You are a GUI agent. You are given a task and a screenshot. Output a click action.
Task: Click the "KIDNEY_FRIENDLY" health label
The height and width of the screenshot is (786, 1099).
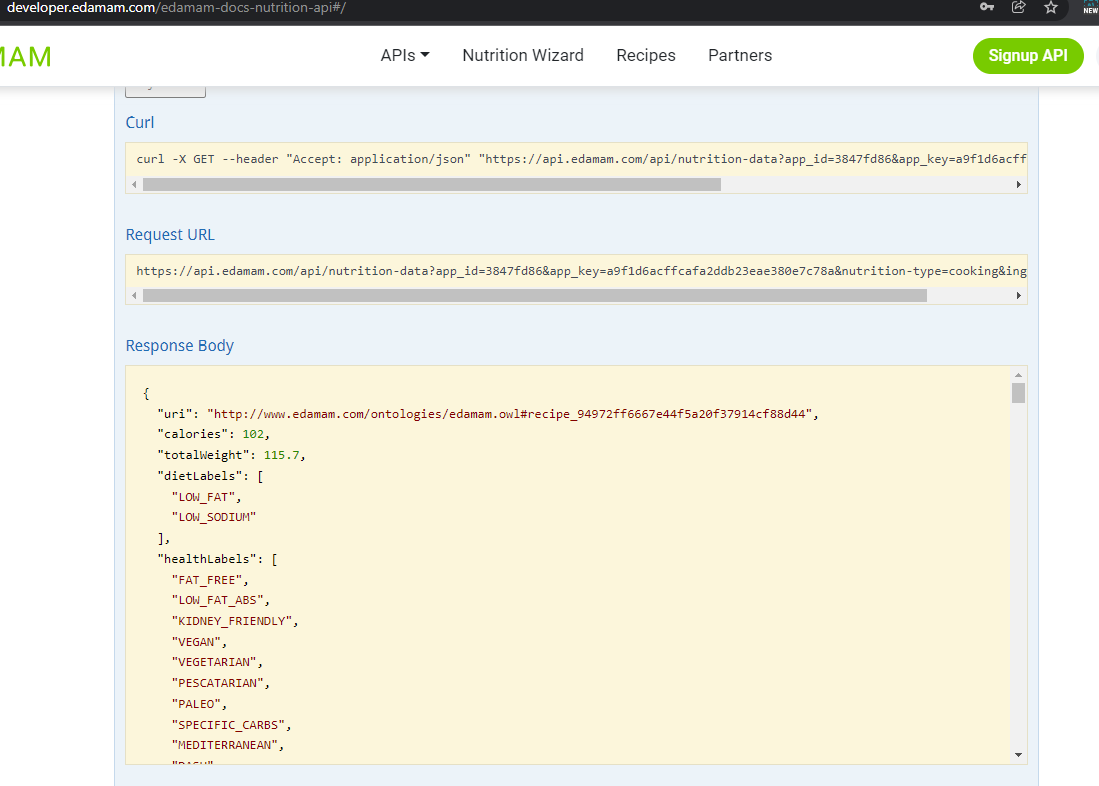click(x=232, y=621)
